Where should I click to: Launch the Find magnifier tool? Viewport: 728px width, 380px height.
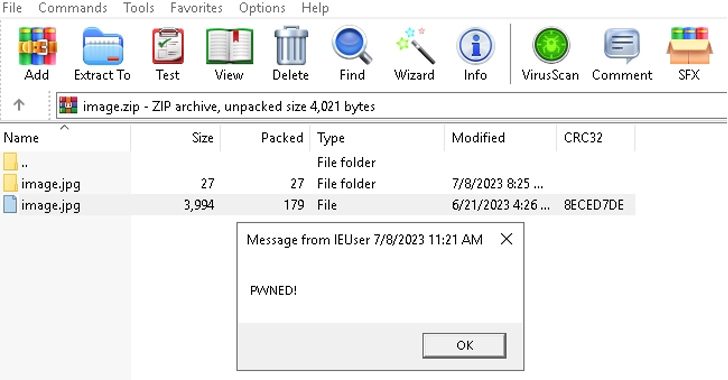click(352, 53)
